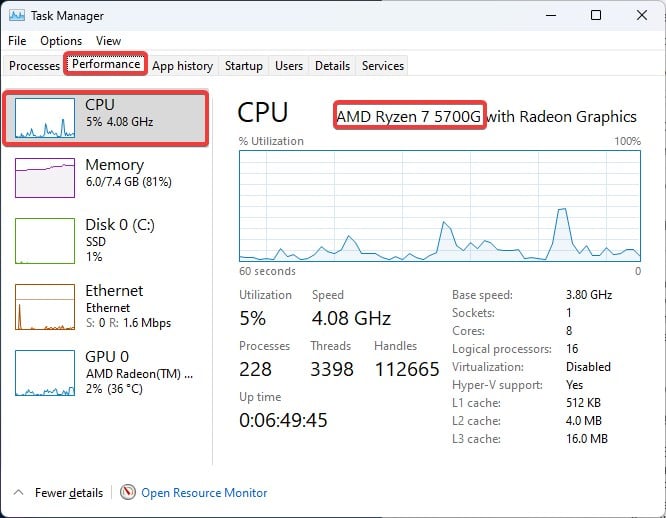Maximize the Task Manager window

pos(596,16)
